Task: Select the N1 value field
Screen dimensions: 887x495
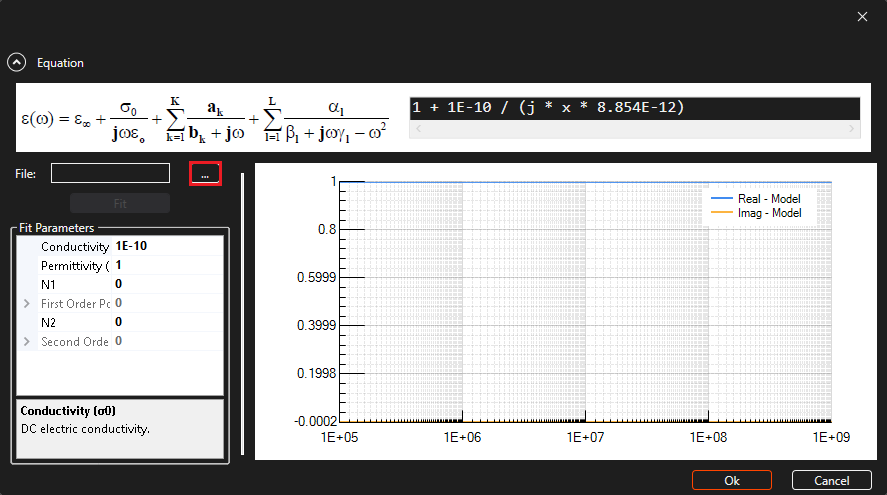Action: (x=167, y=284)
